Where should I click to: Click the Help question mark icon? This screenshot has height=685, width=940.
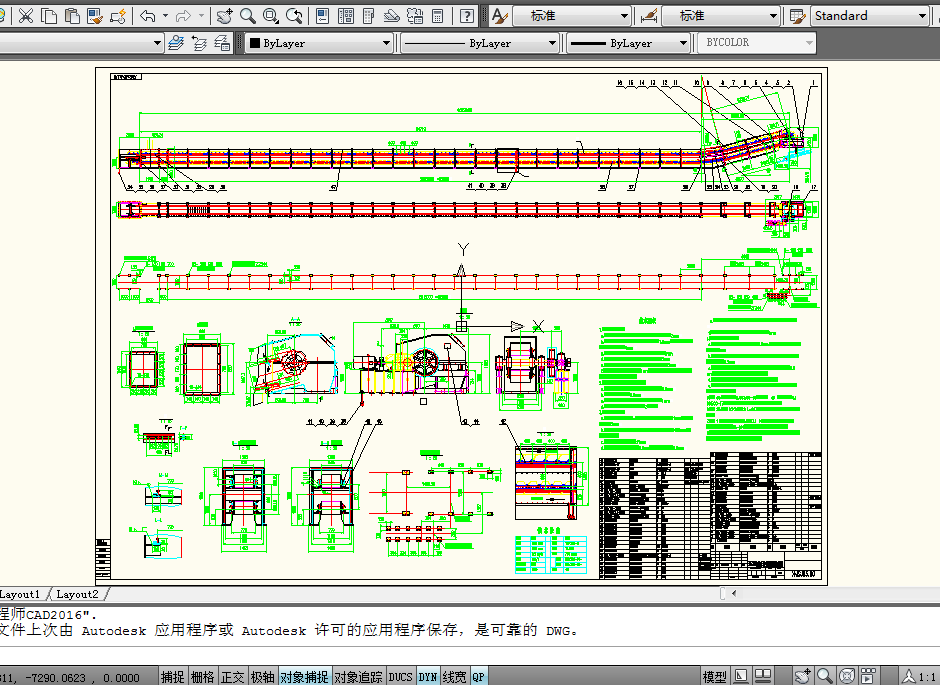(x=467, y=16)
